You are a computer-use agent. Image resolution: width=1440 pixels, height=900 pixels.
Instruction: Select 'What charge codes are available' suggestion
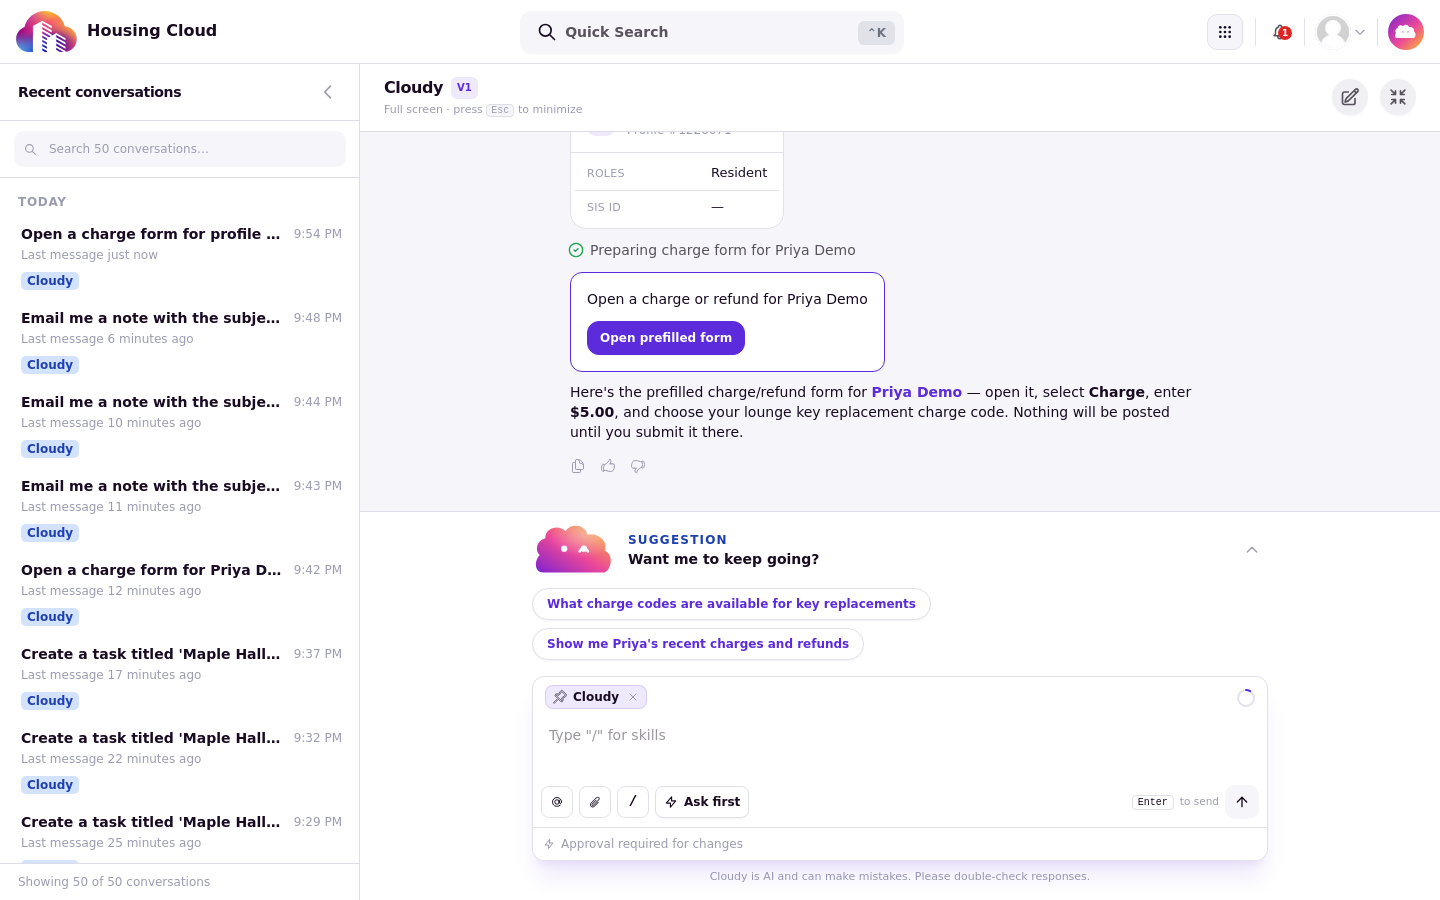tap(731, 604)
